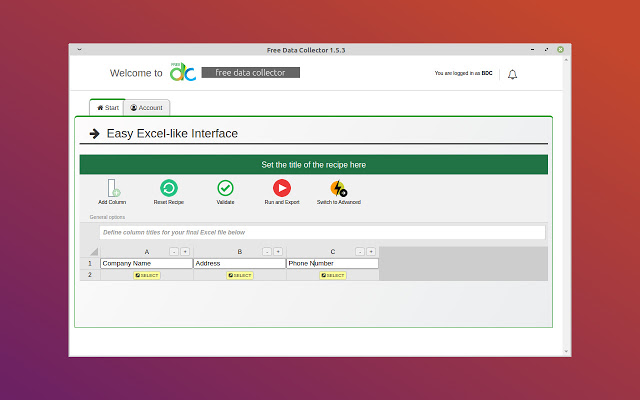The image size is (640, 400).
Task: Click the Add Column icon
Action: [112, 188]
